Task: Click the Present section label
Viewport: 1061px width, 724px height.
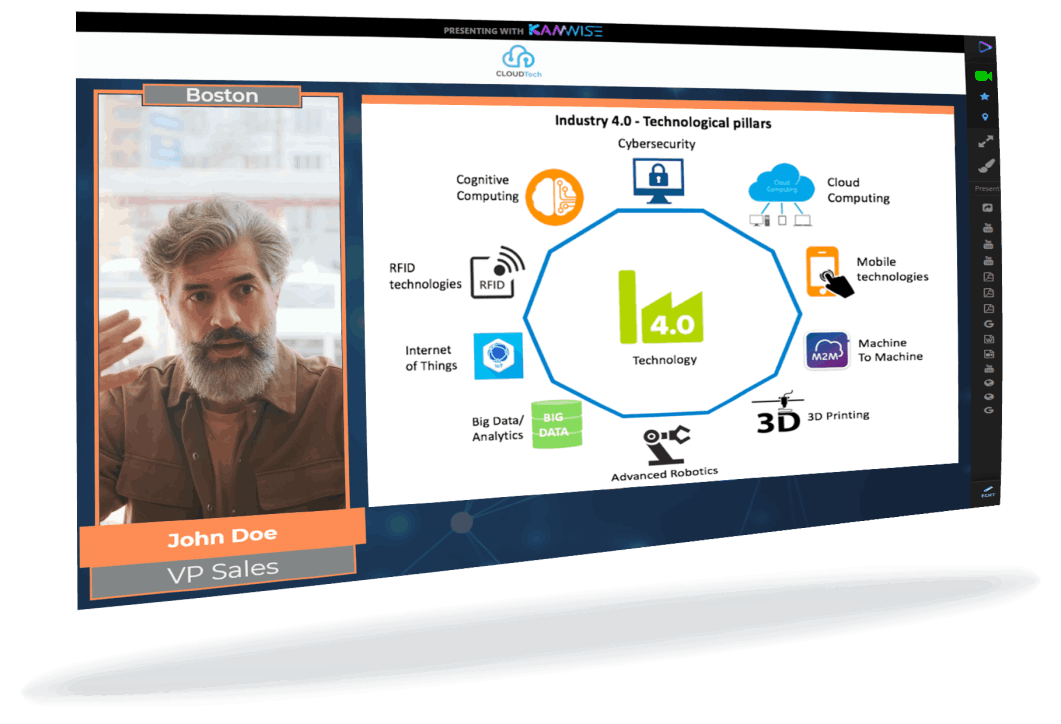Action: (x=987, y=189)
